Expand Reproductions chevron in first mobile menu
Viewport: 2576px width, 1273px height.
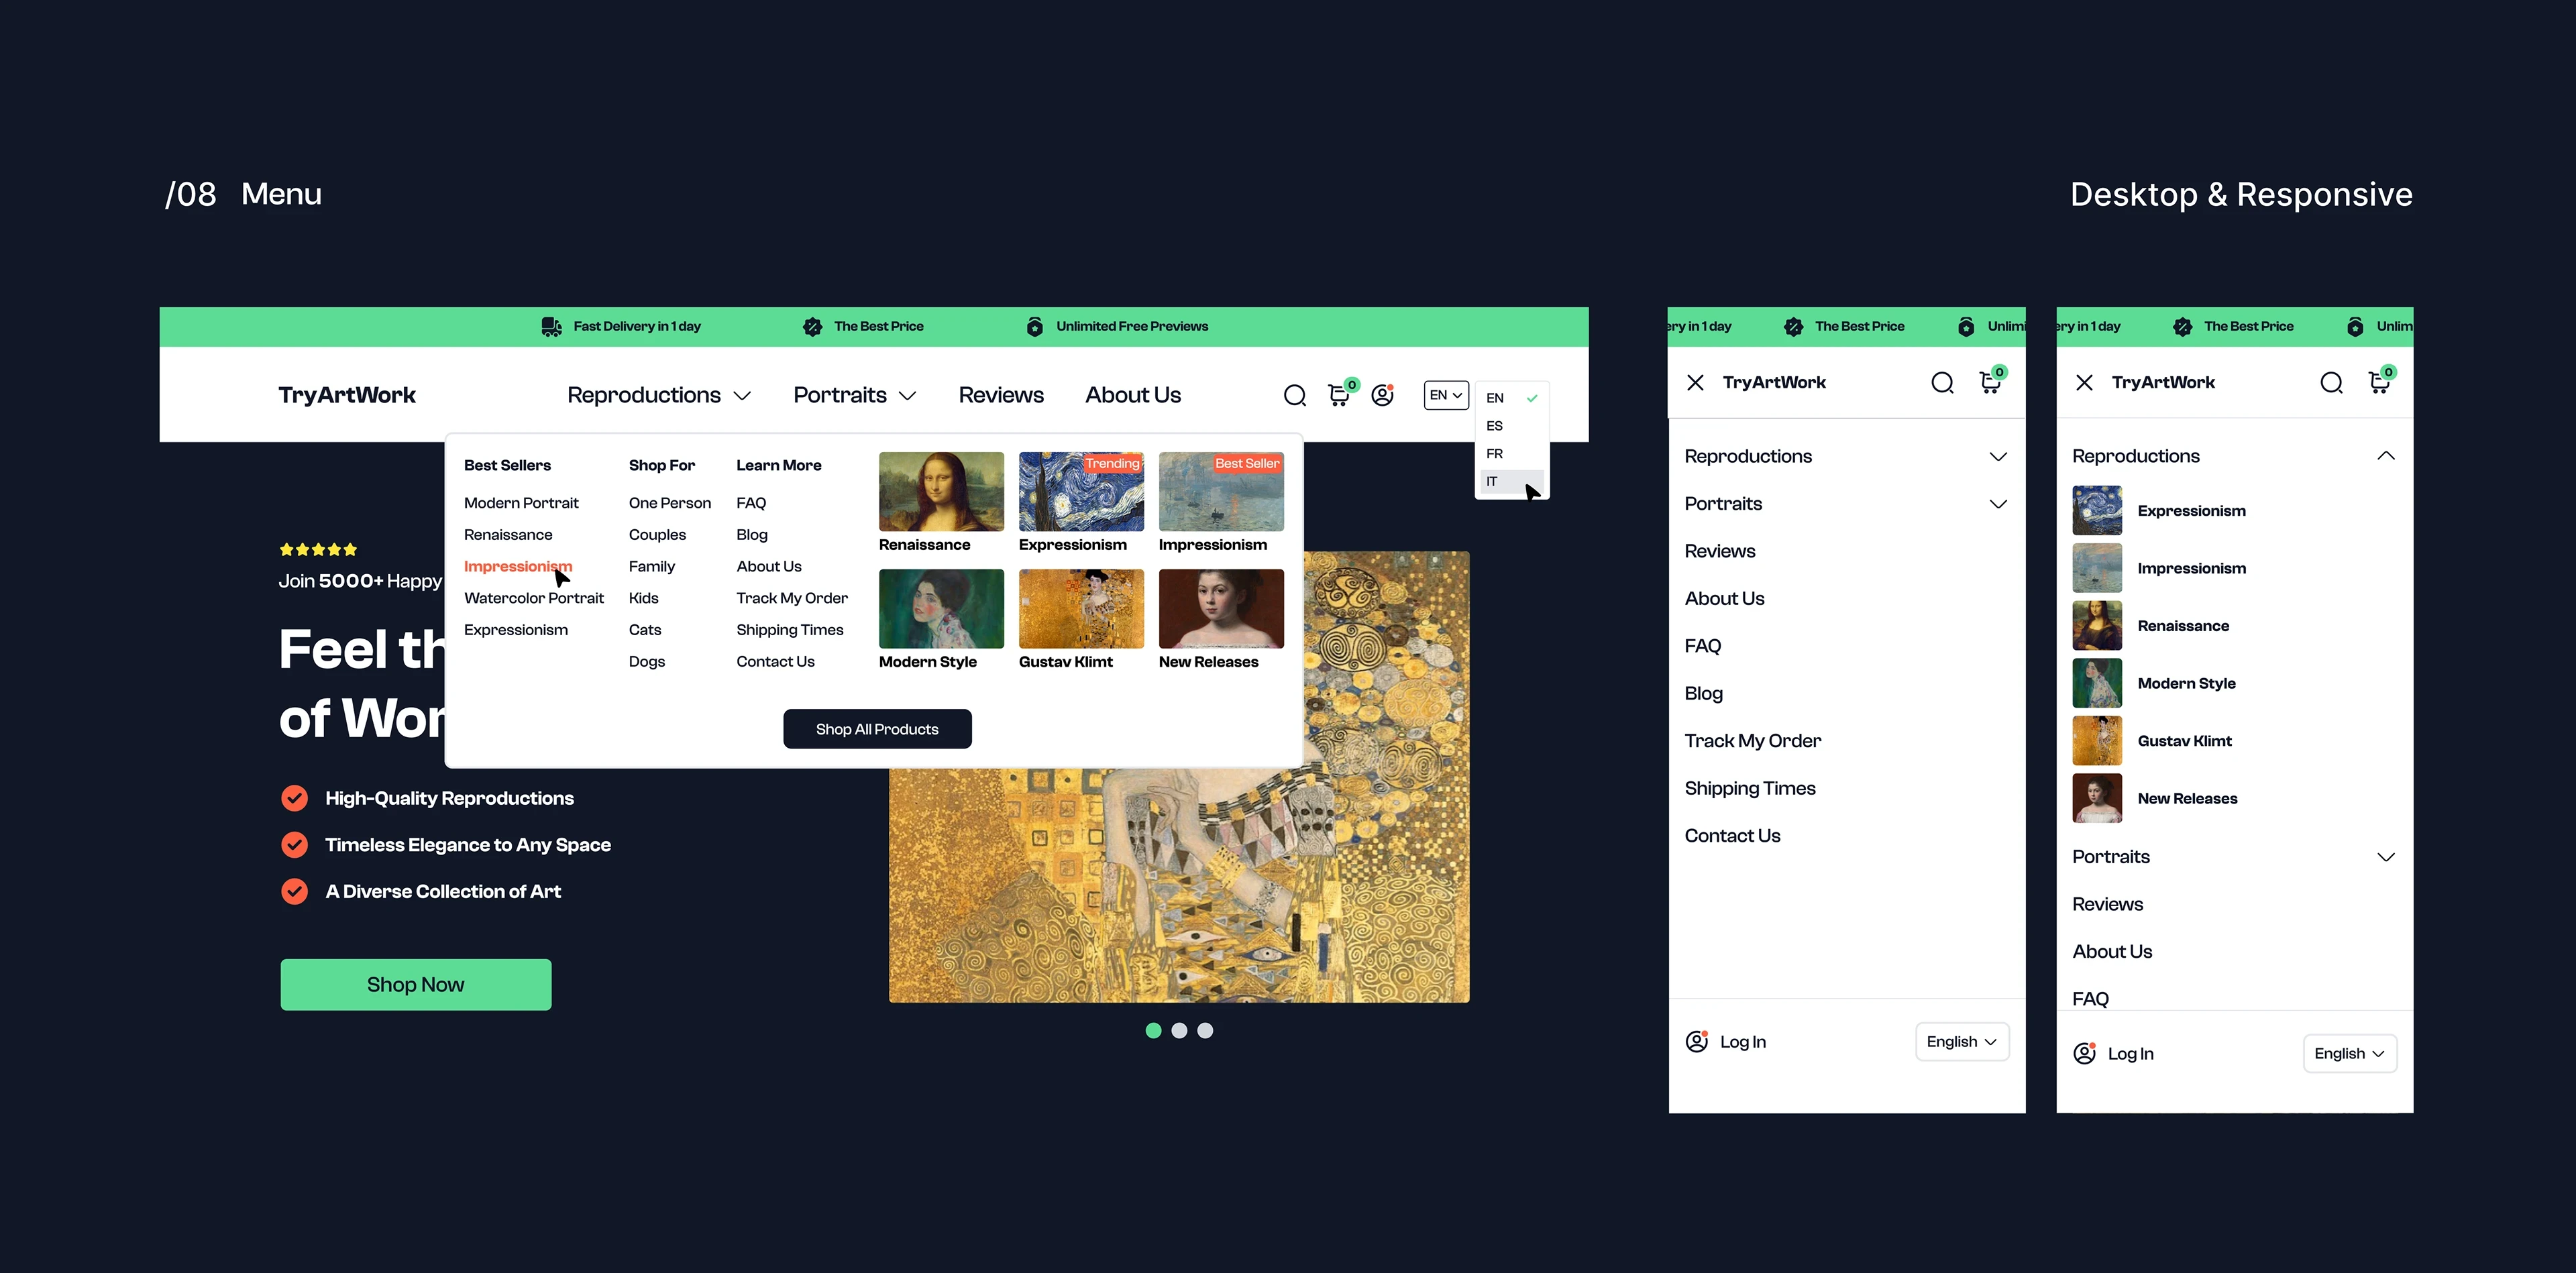click(1998, 456)
